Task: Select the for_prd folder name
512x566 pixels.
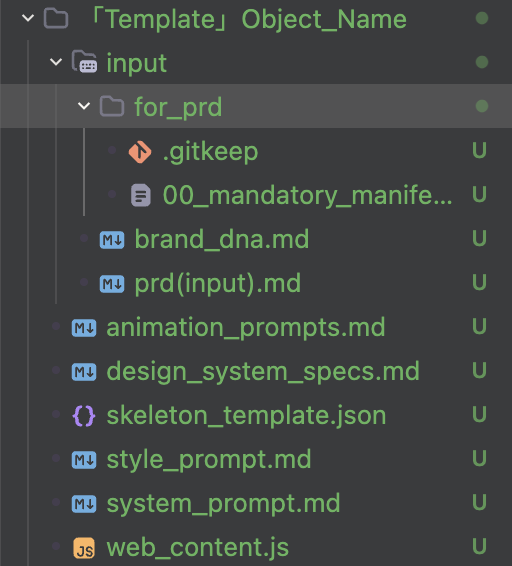Action: pyautogui.click(x=178, y=107)
